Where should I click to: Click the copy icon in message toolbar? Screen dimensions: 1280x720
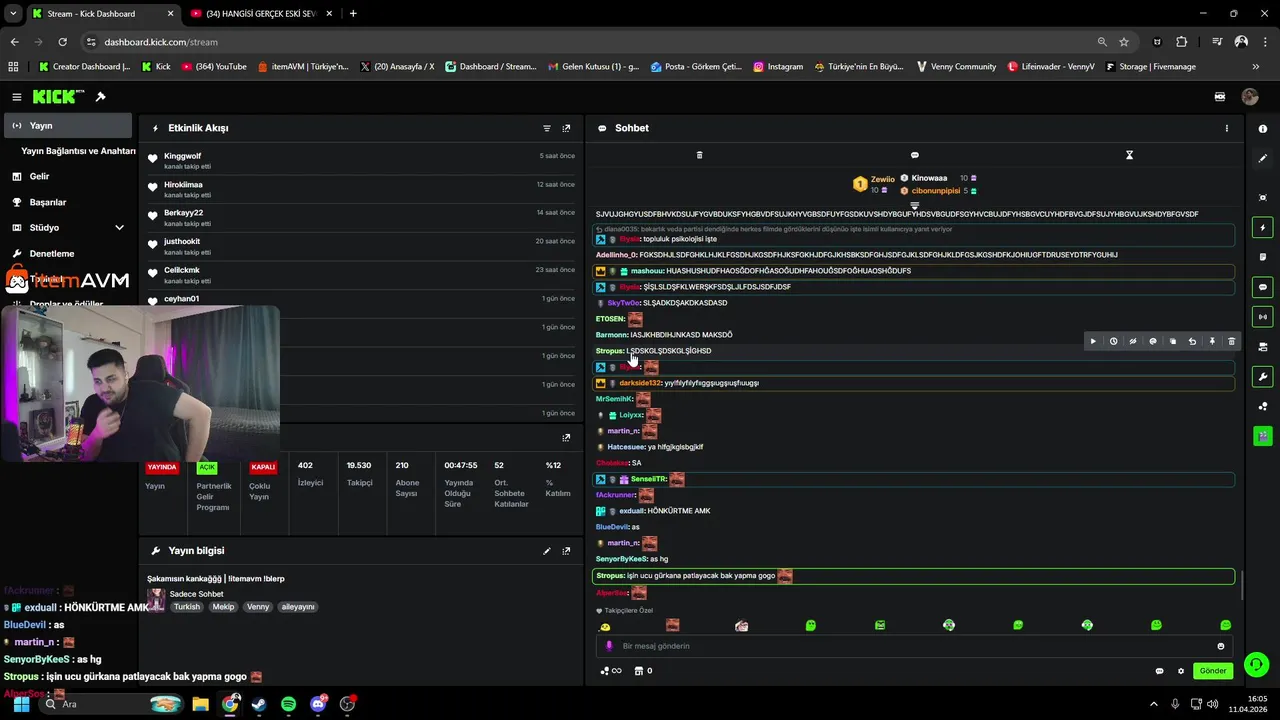[x=1173, y=341]
